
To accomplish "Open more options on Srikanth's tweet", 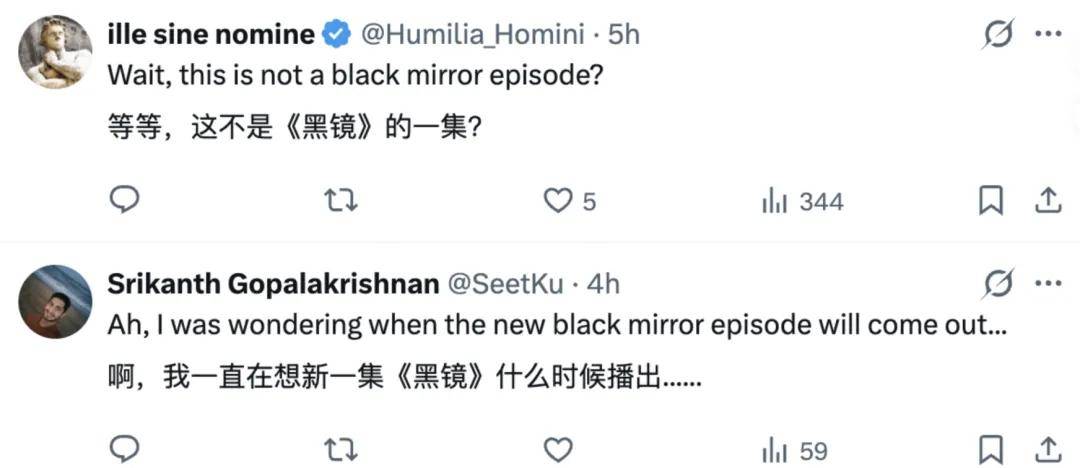I will pos(1046,284).
